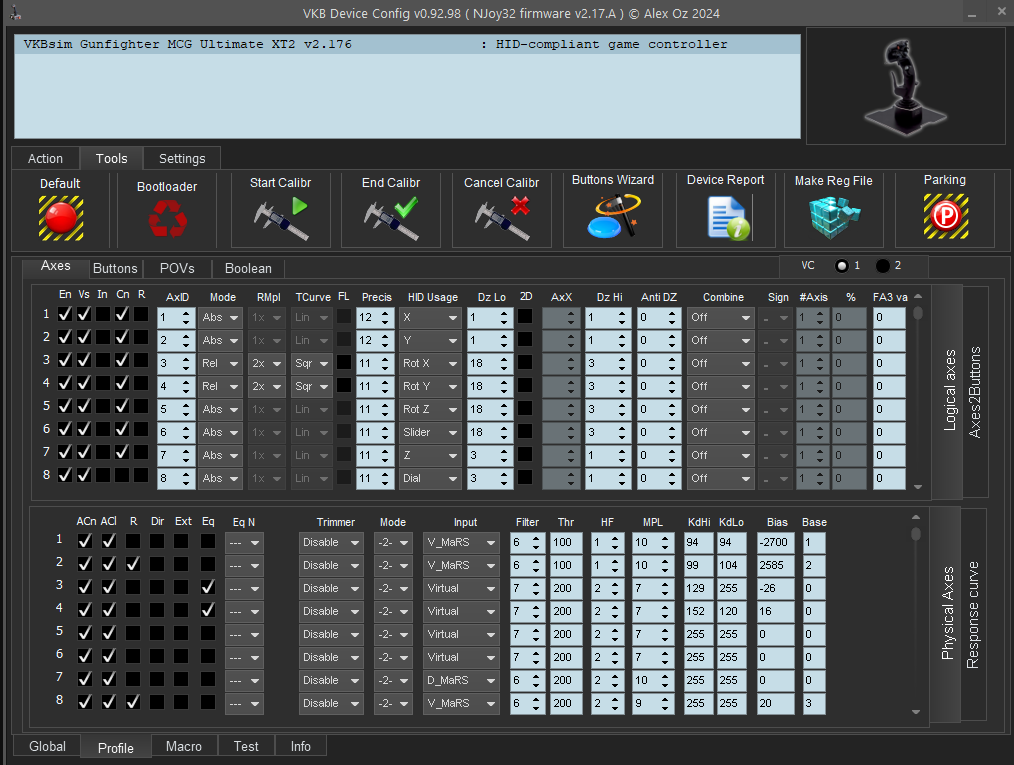Click the Parking icon
The height and width of the screenshot is (765, 1014).
(x=945, y=216)
